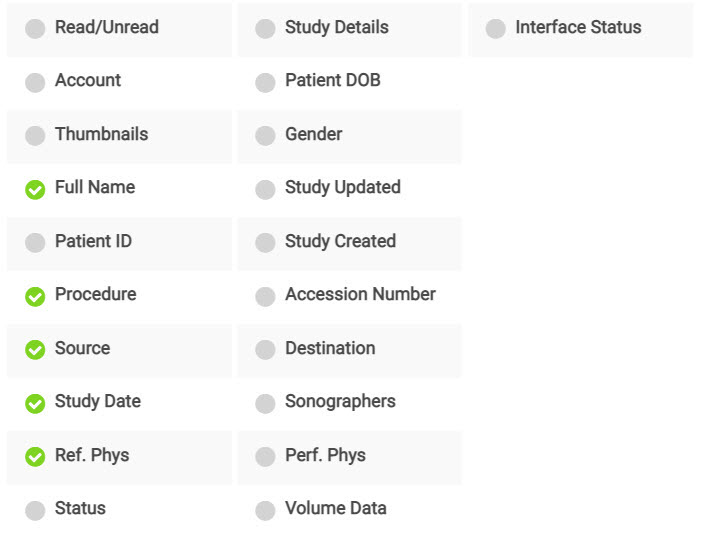Enable Thumbnails column display
The height and width of the screenshot is (536, 702).
35,136
